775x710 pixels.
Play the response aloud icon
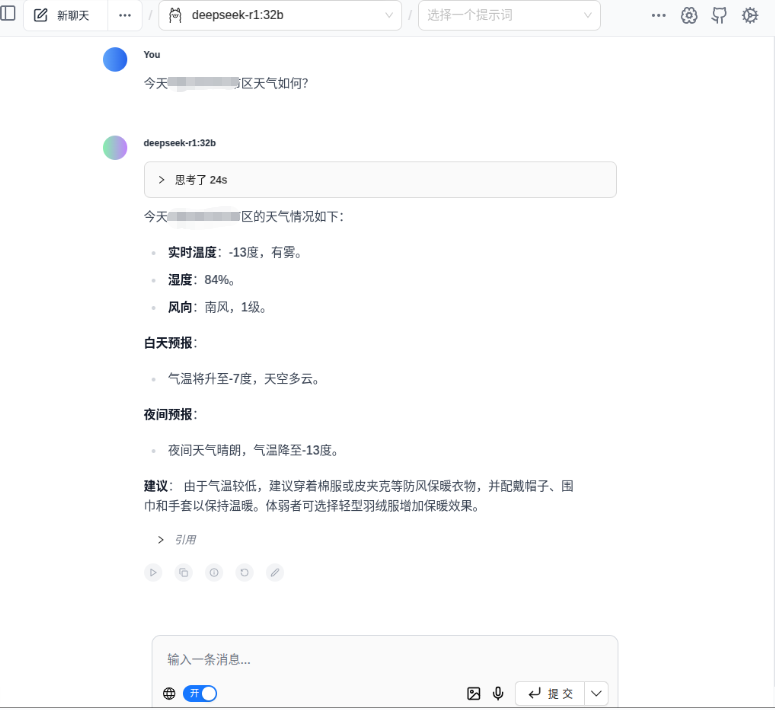pos(153,573)
